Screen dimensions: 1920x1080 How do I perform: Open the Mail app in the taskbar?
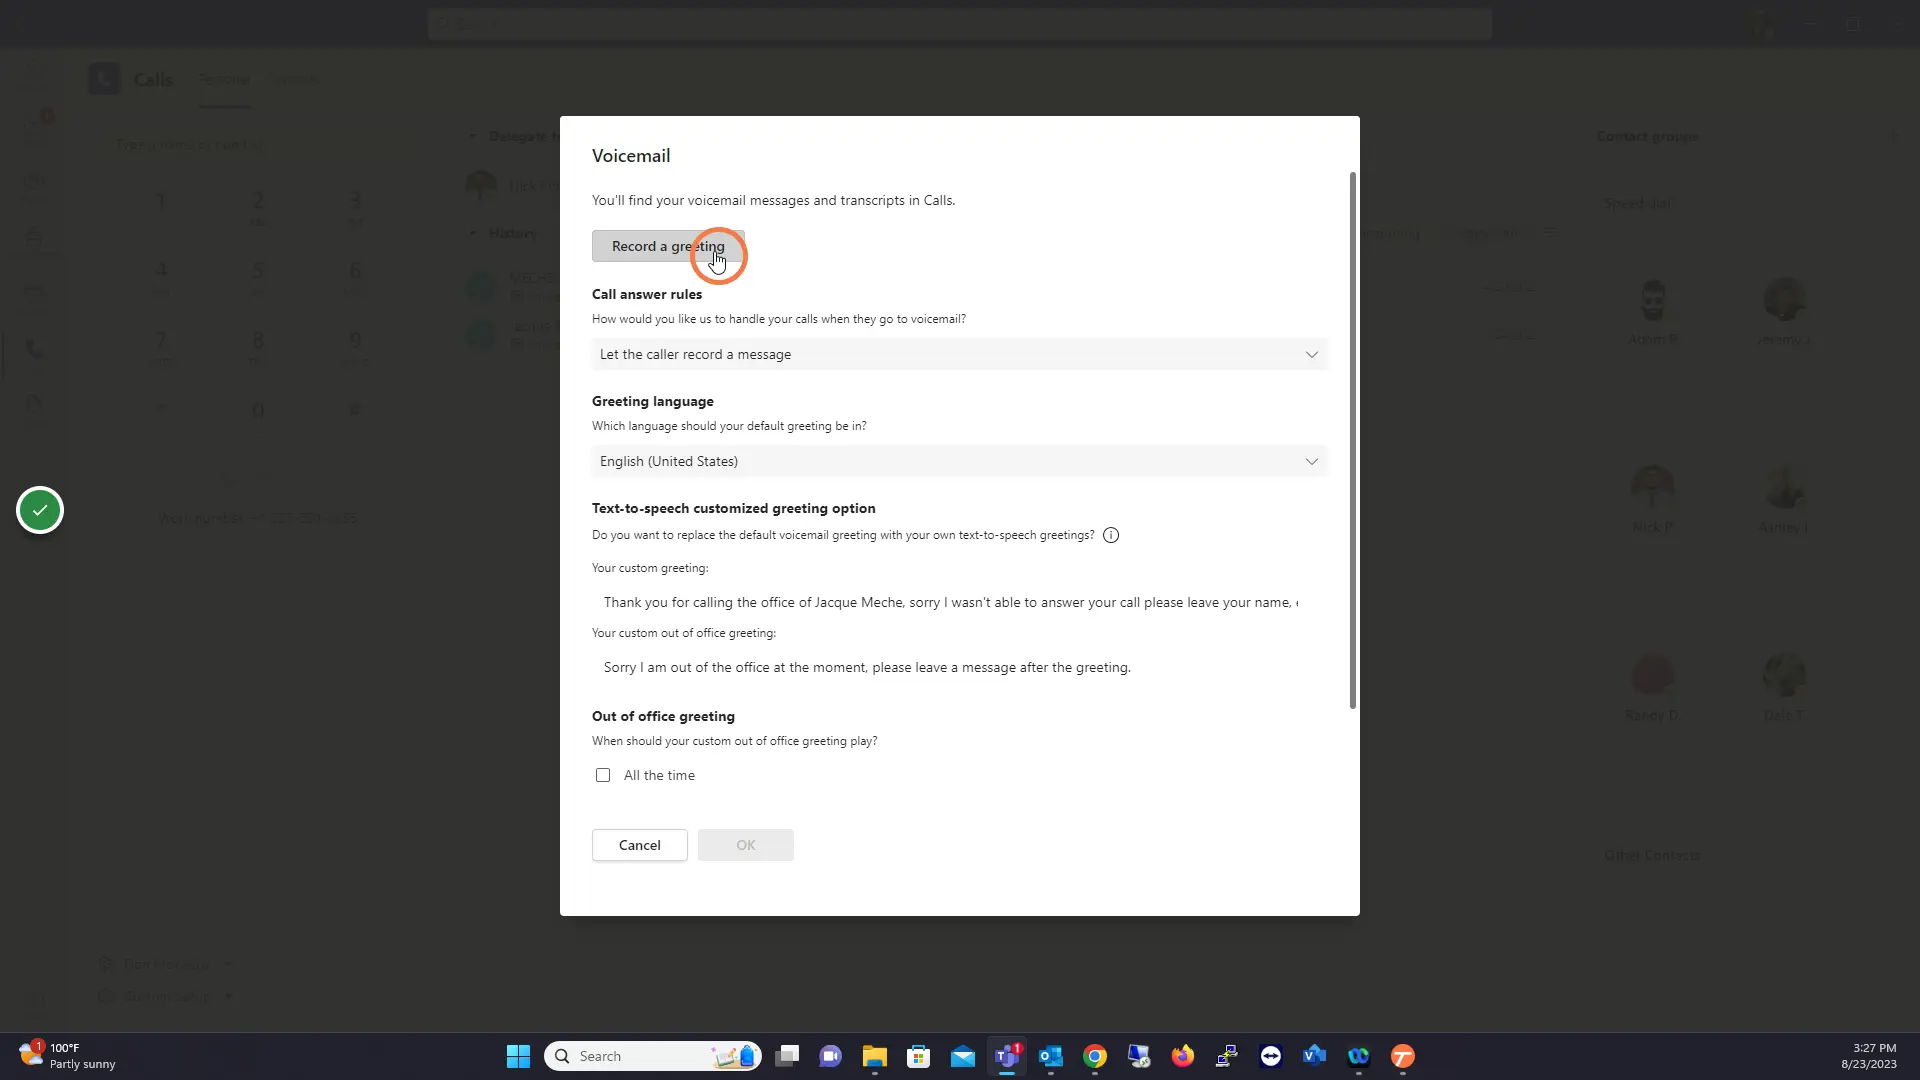[x=962, y=1056]
